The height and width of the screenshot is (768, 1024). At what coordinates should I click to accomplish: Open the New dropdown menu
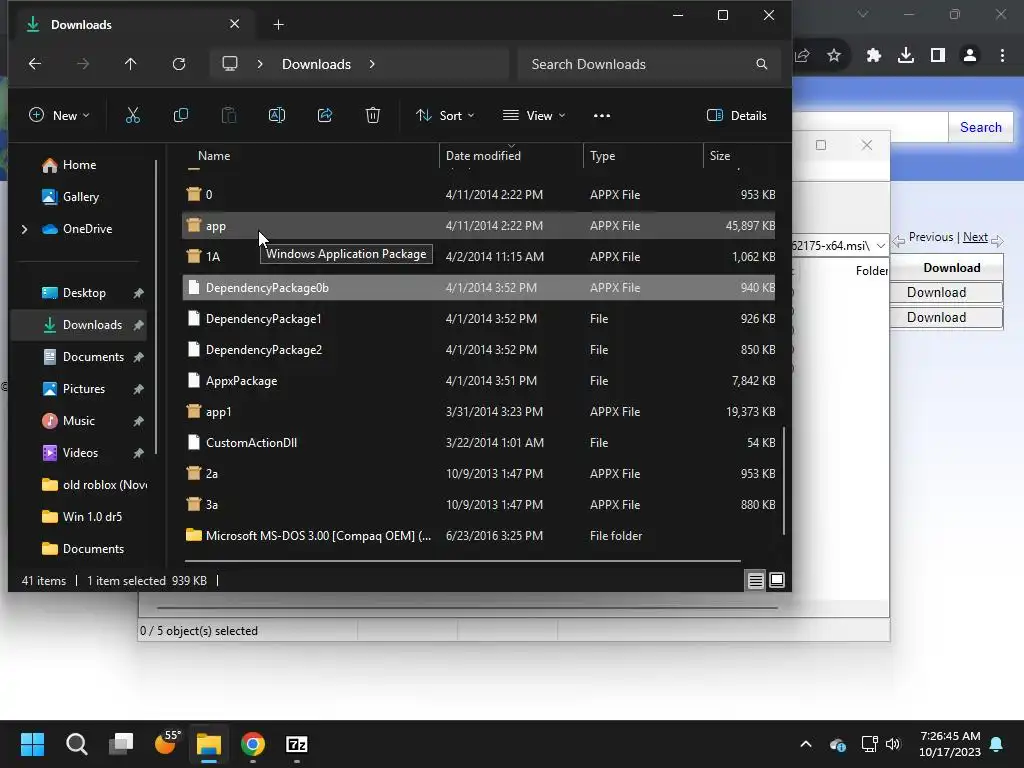[x=59, y=116]
